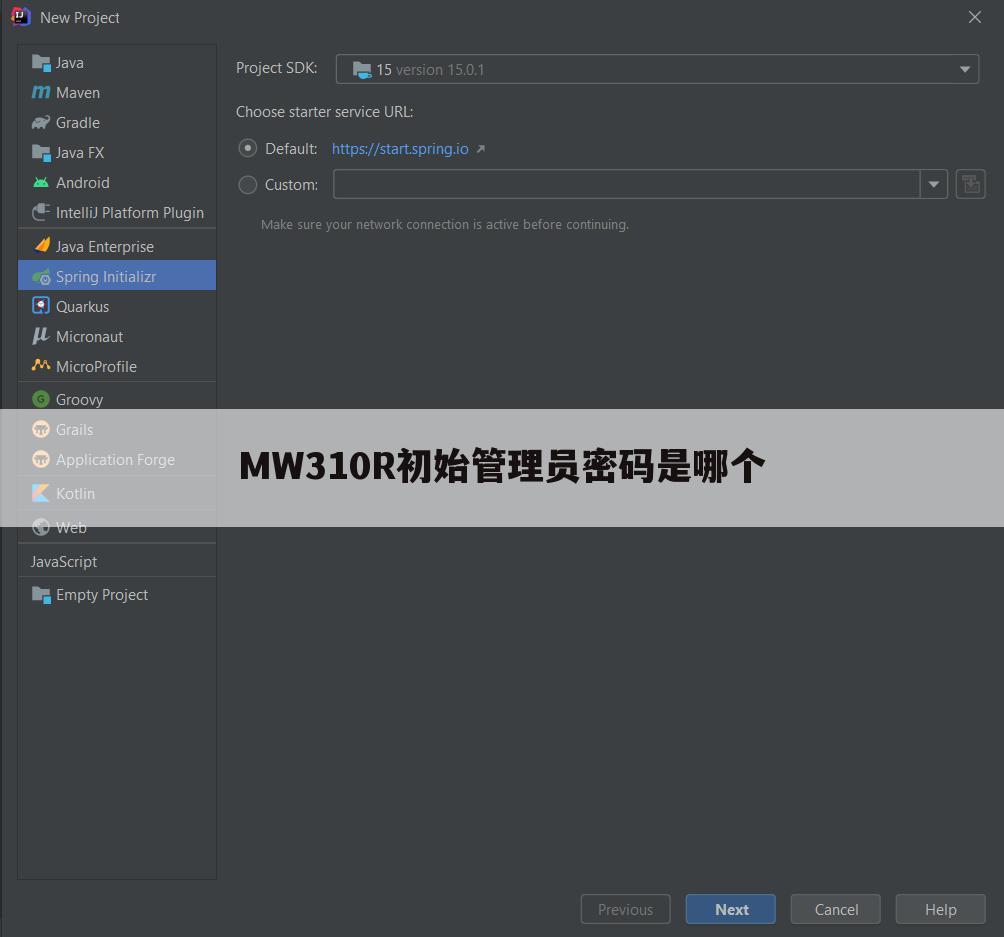This screenshot has height=937, width=1004.
Task: Click the Gradle label text
Action: click(78, 122)
